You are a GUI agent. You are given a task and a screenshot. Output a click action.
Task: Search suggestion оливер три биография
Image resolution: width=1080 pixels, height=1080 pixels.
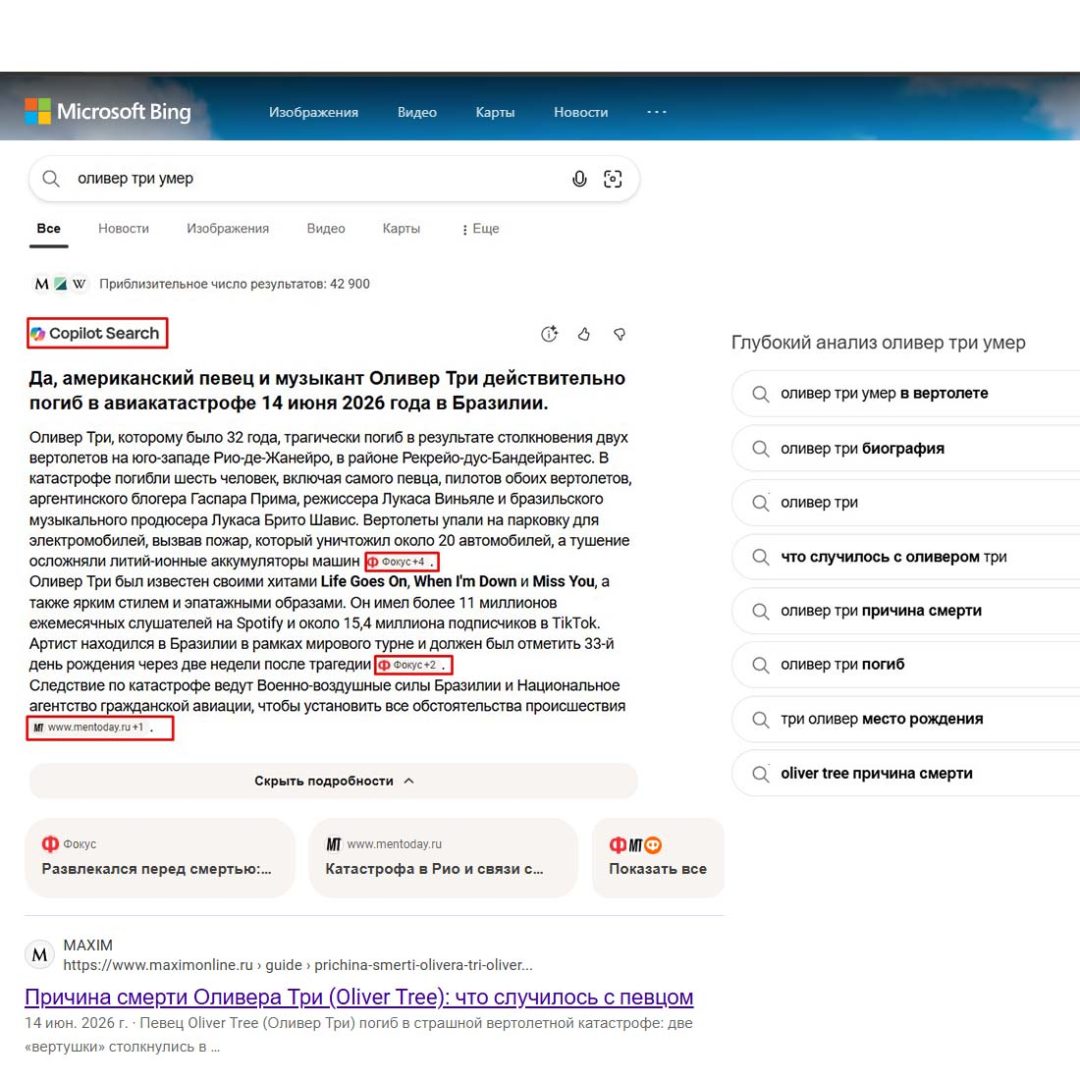coord(906,448)
